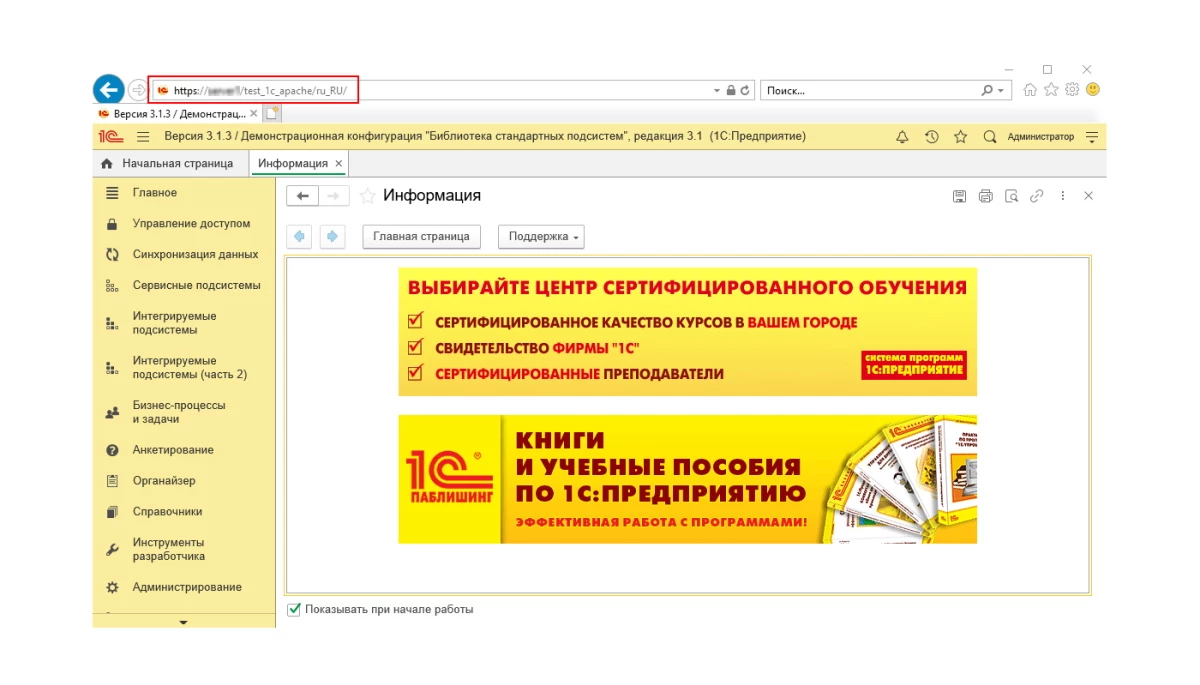
Task: Open the three-dots more menu
Action: (1063, 196)
